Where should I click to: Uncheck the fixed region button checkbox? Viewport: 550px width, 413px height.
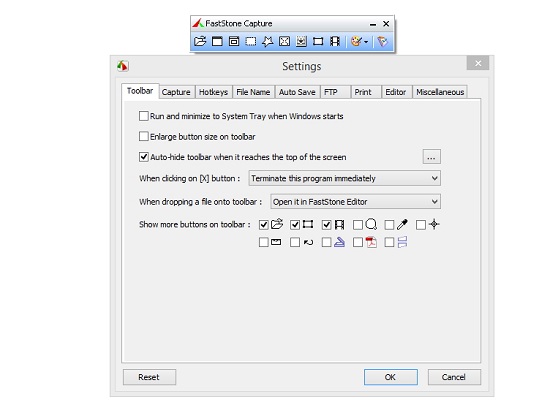[295, 225]
